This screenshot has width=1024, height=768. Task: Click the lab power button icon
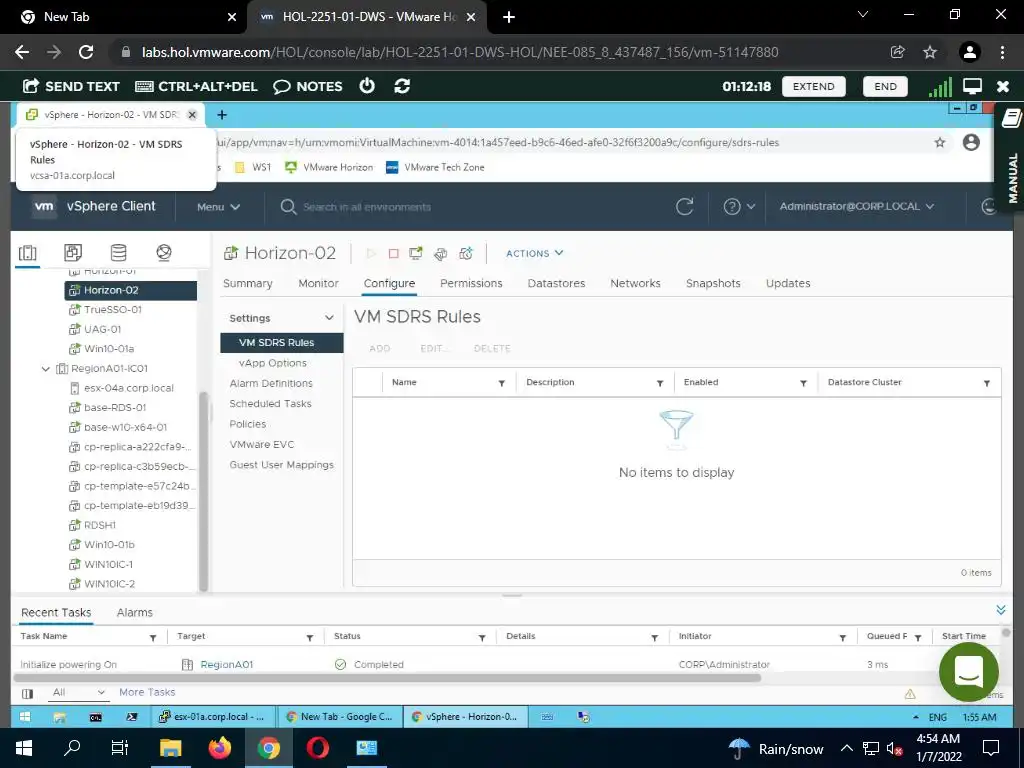[x=367, y=86]
